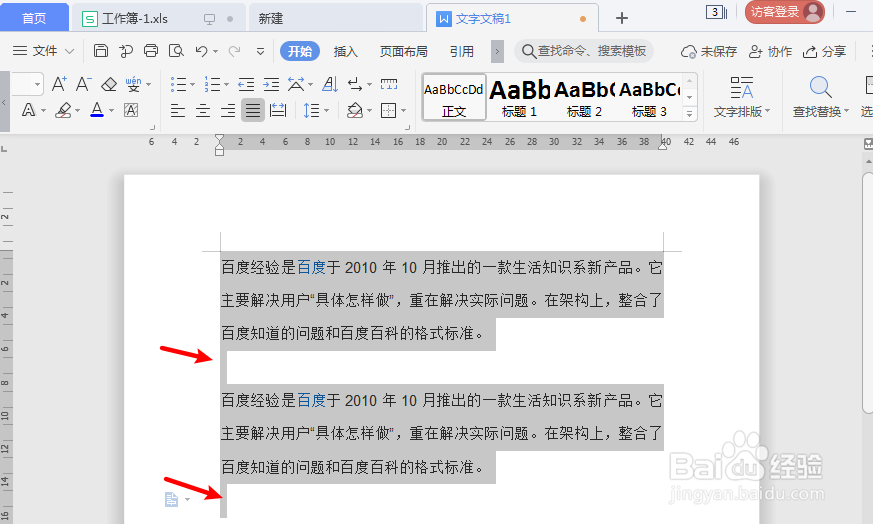This screenshot has width=873, height=524.
Task: Open the 查找替换 tool
Action: 821,96
